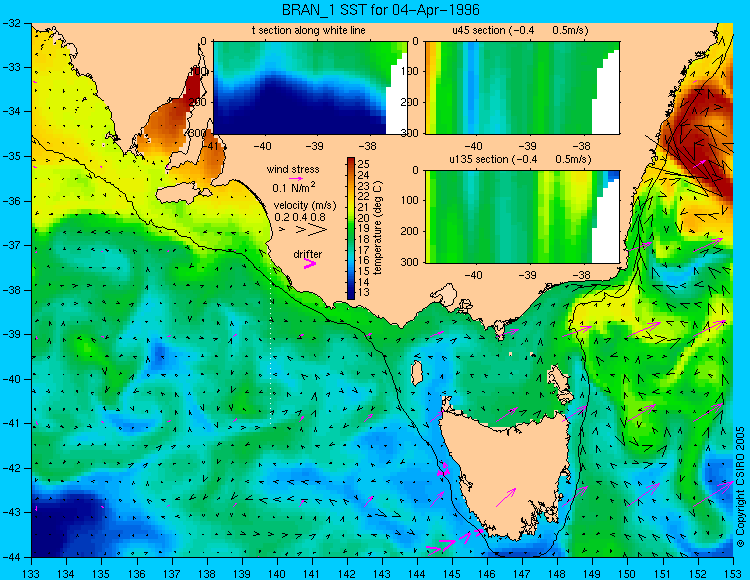Click the -38 label under the u135 section plot
Viewport: 750px width, 580px height.
(581, 275)
